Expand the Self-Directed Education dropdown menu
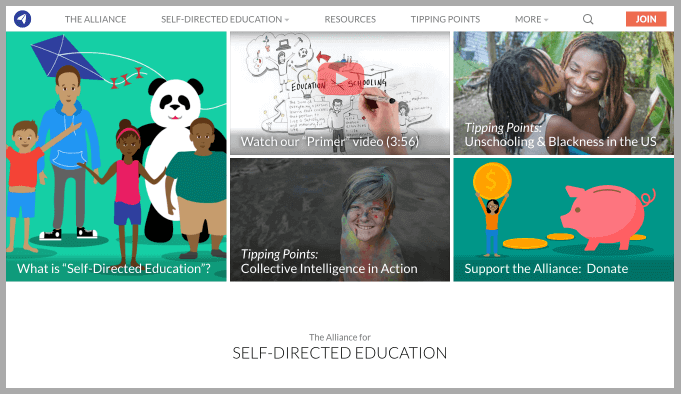 225,19
